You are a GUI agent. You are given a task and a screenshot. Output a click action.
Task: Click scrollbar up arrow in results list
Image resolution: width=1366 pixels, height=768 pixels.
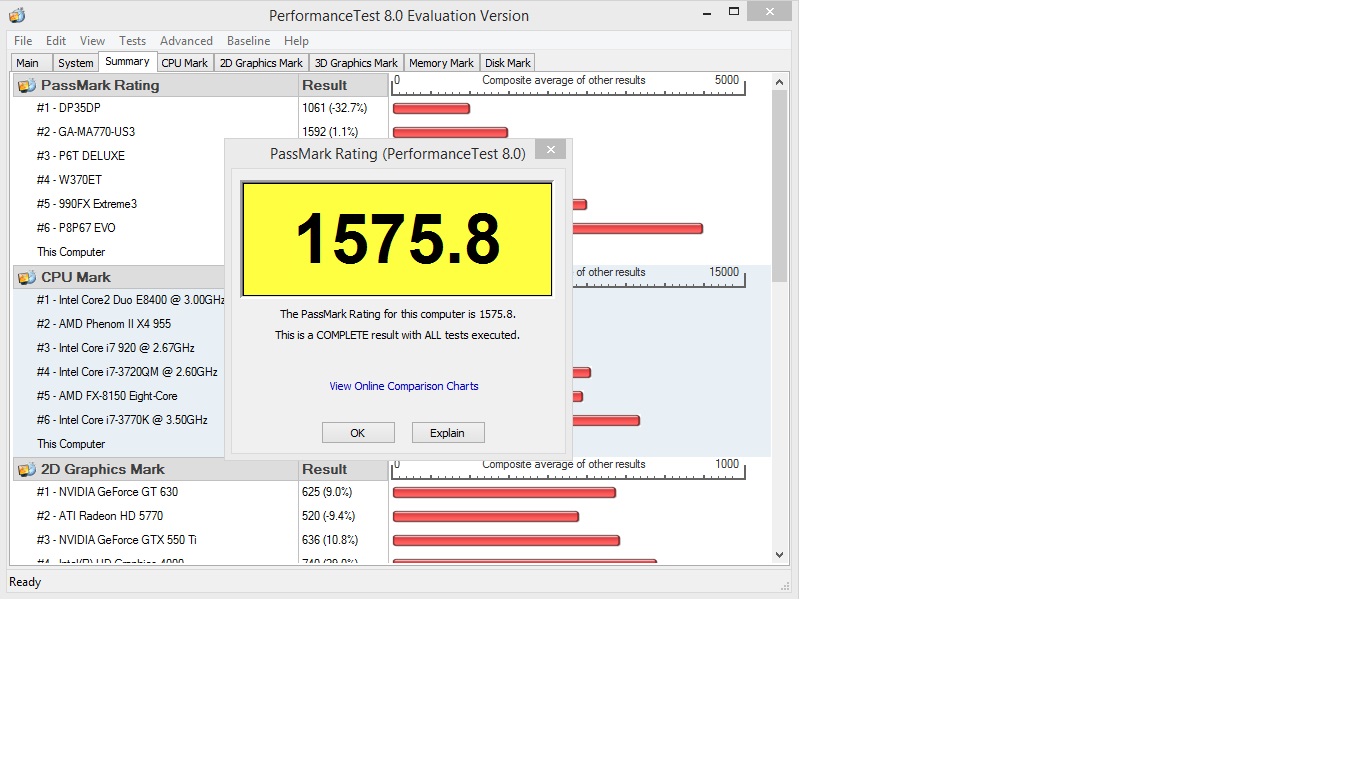point(780,82)
